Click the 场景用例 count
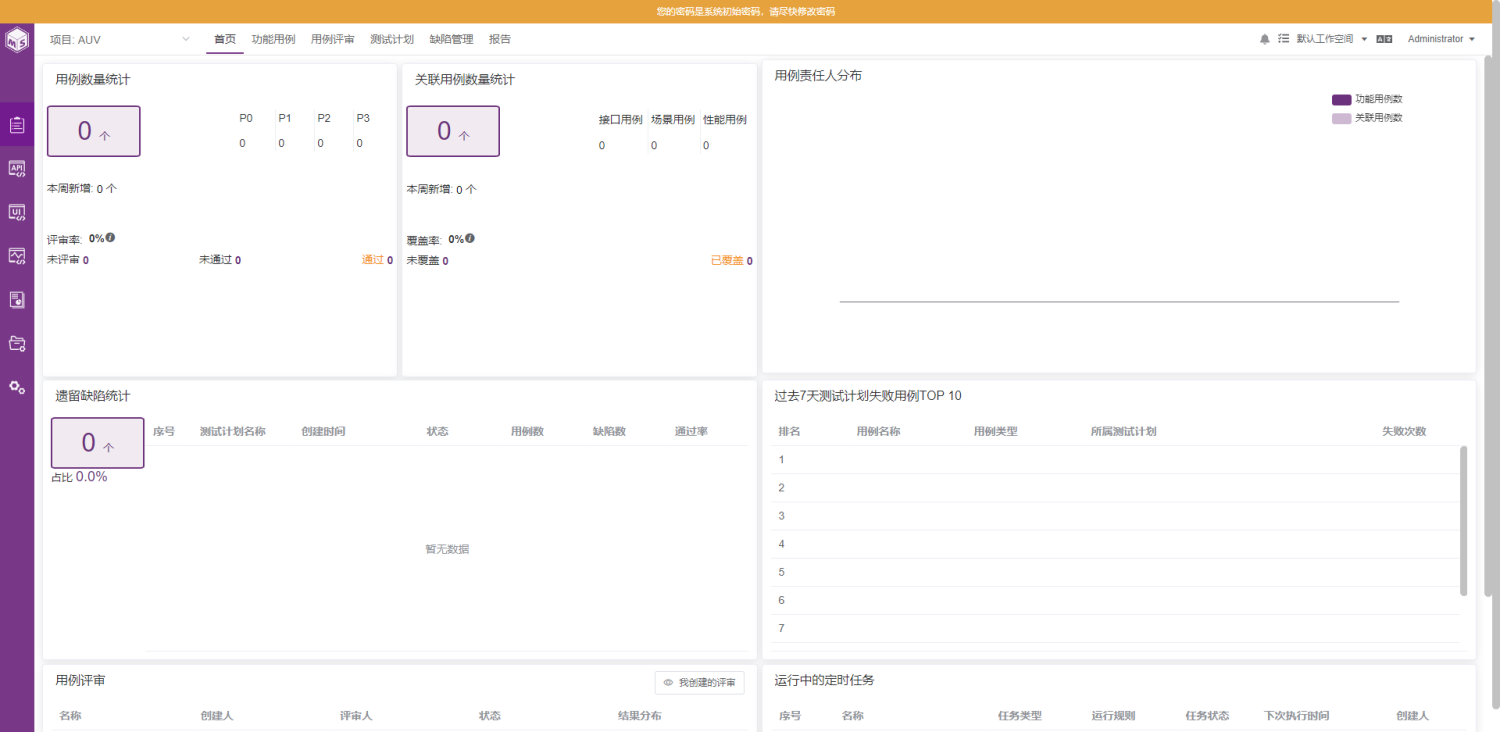 (654, 145)
